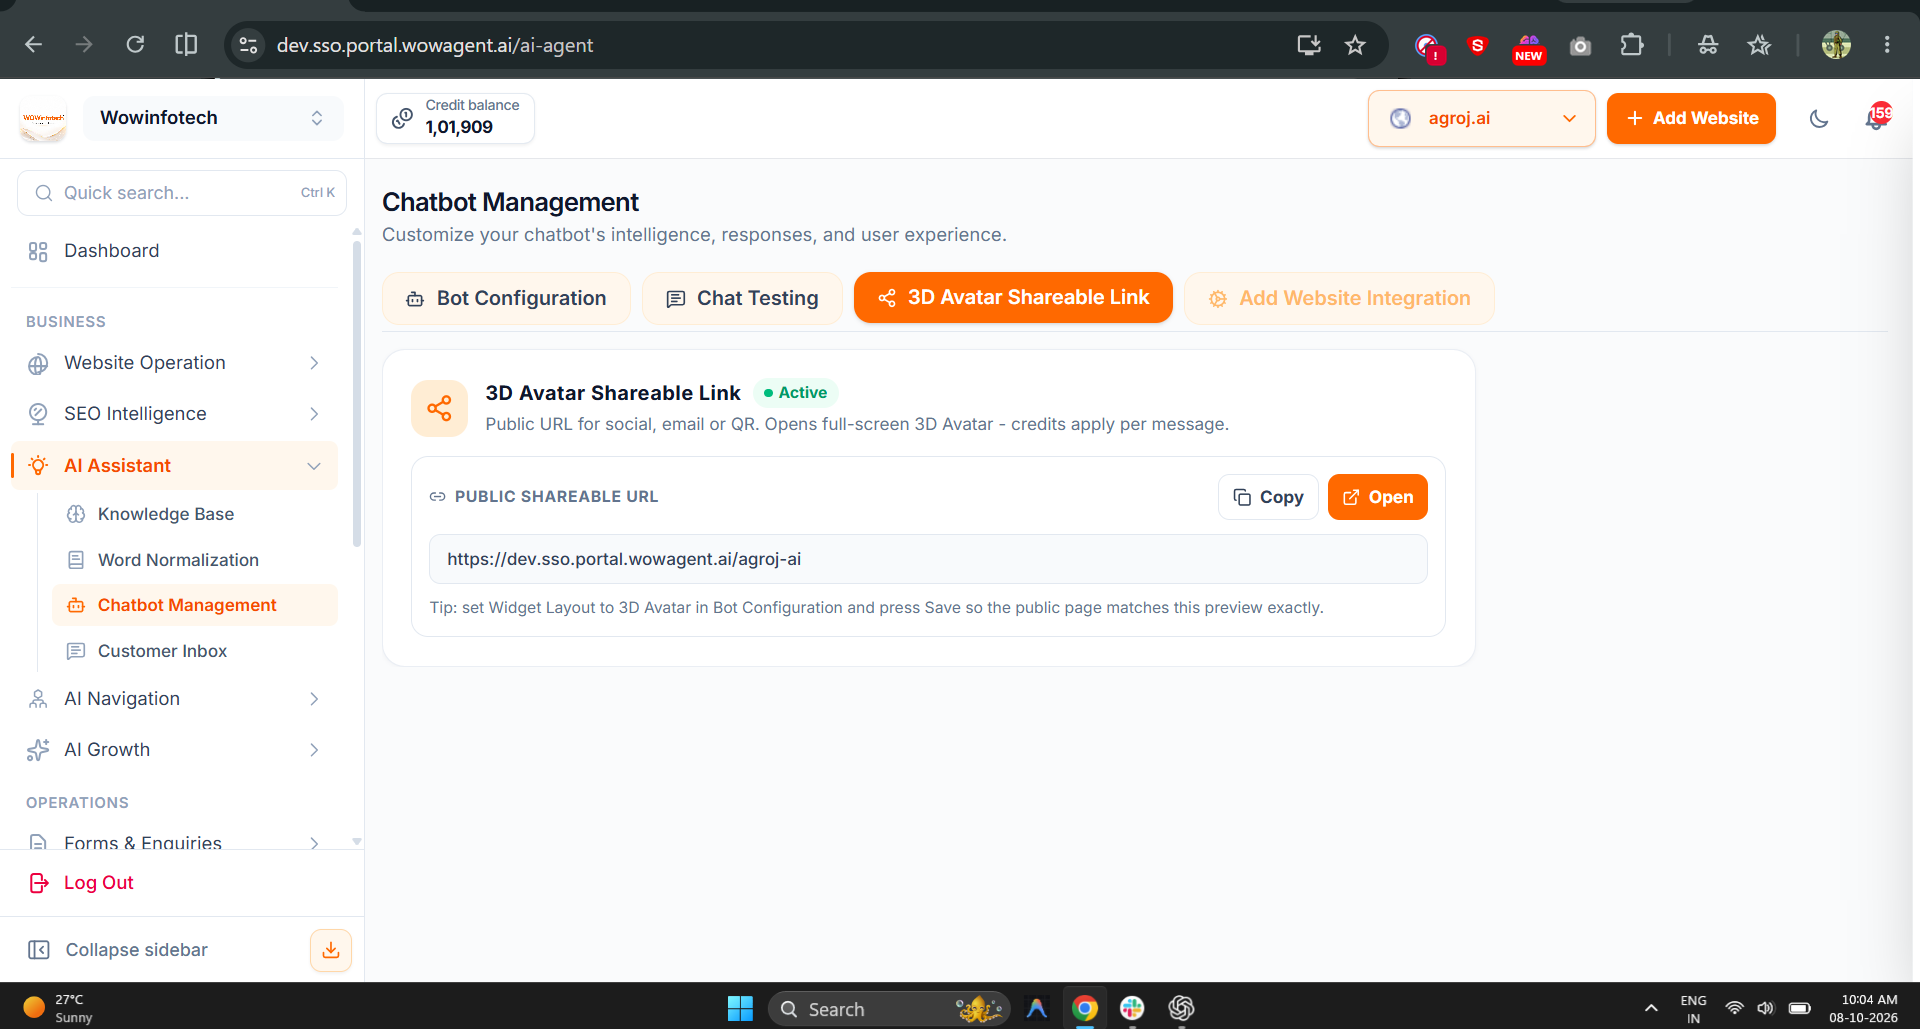Switch to Bot Configuration tab
The height and width of the screenshot is (1029, 1920).
506,298
